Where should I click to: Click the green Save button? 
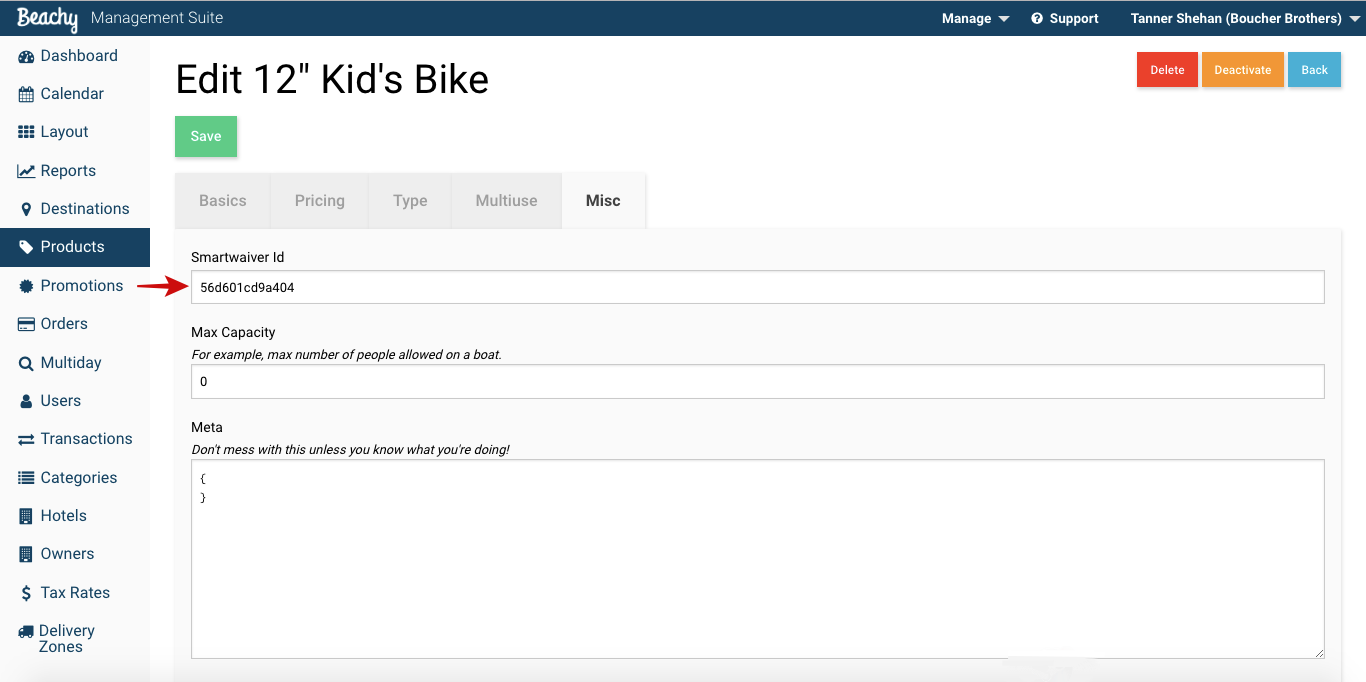click(x=206, y=136)
